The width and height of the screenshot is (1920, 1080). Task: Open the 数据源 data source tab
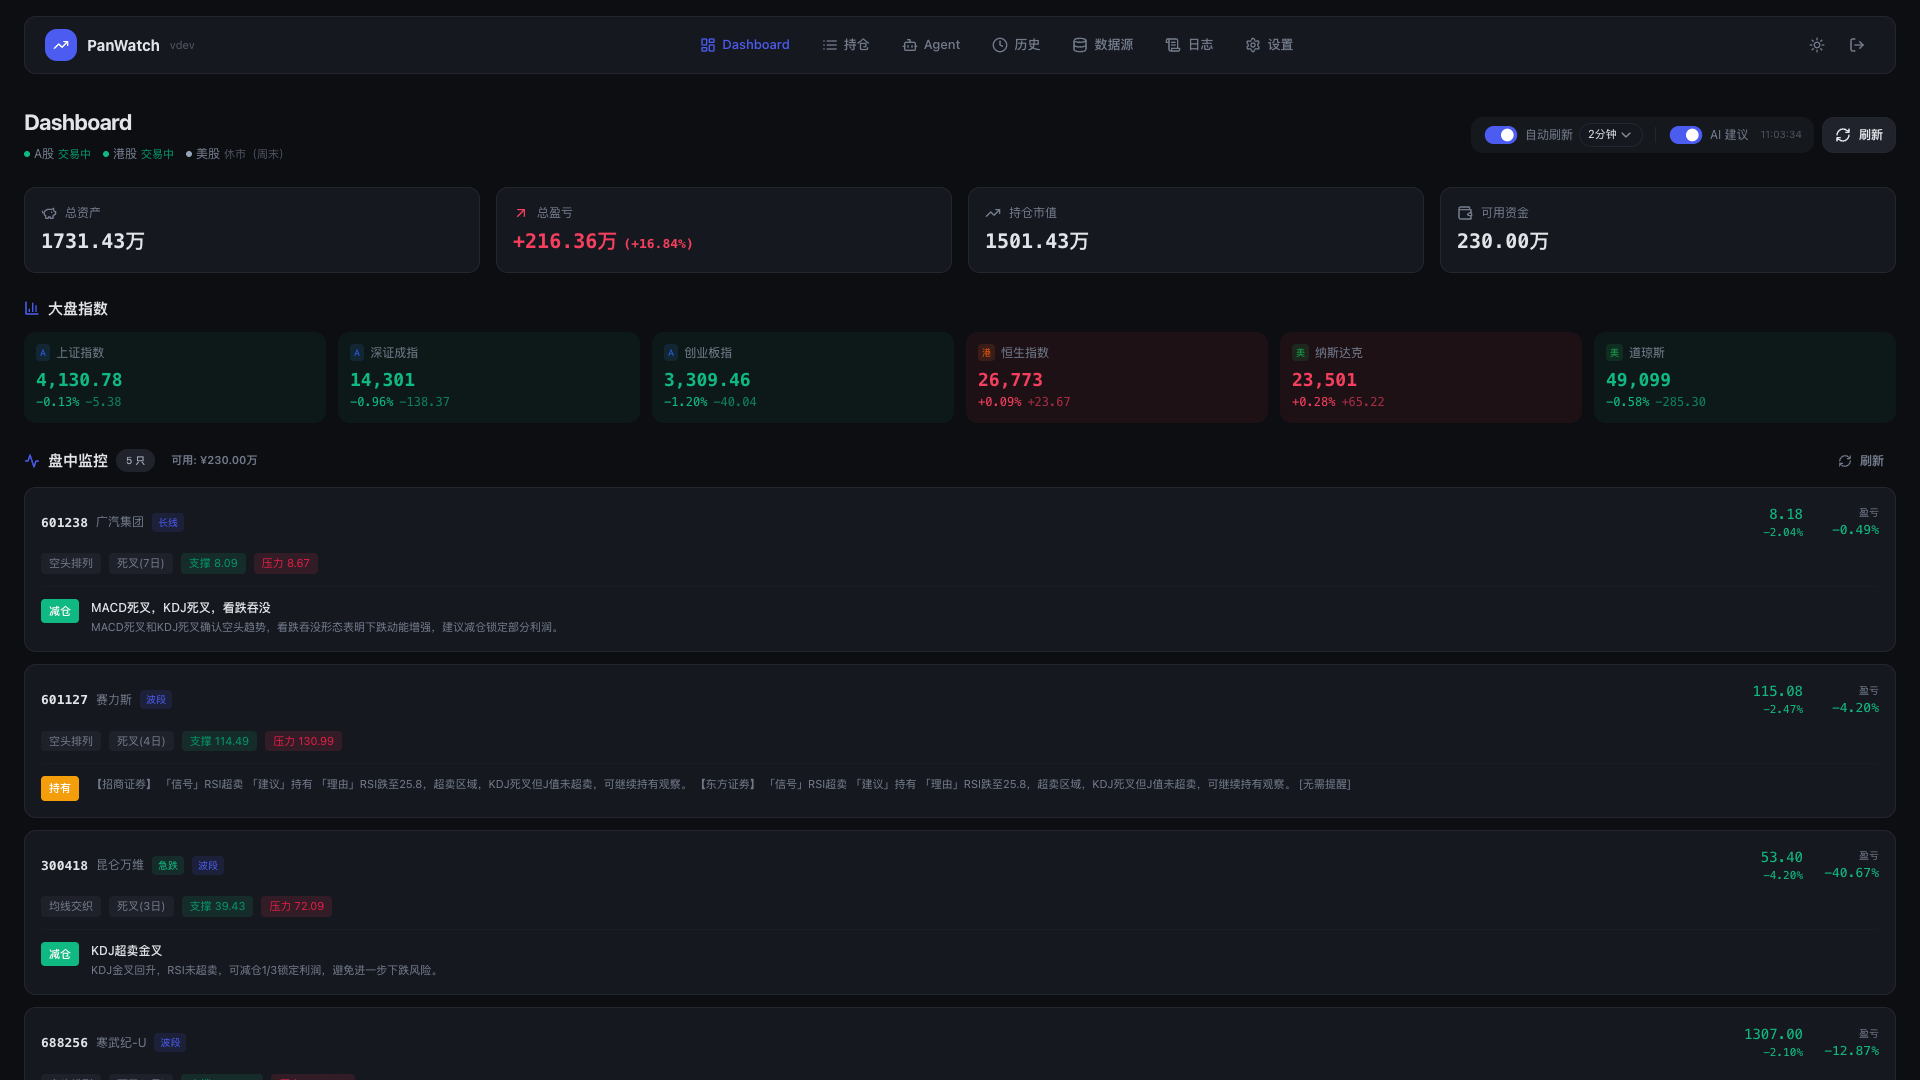pyautogui.click(x=1103, y=45)
